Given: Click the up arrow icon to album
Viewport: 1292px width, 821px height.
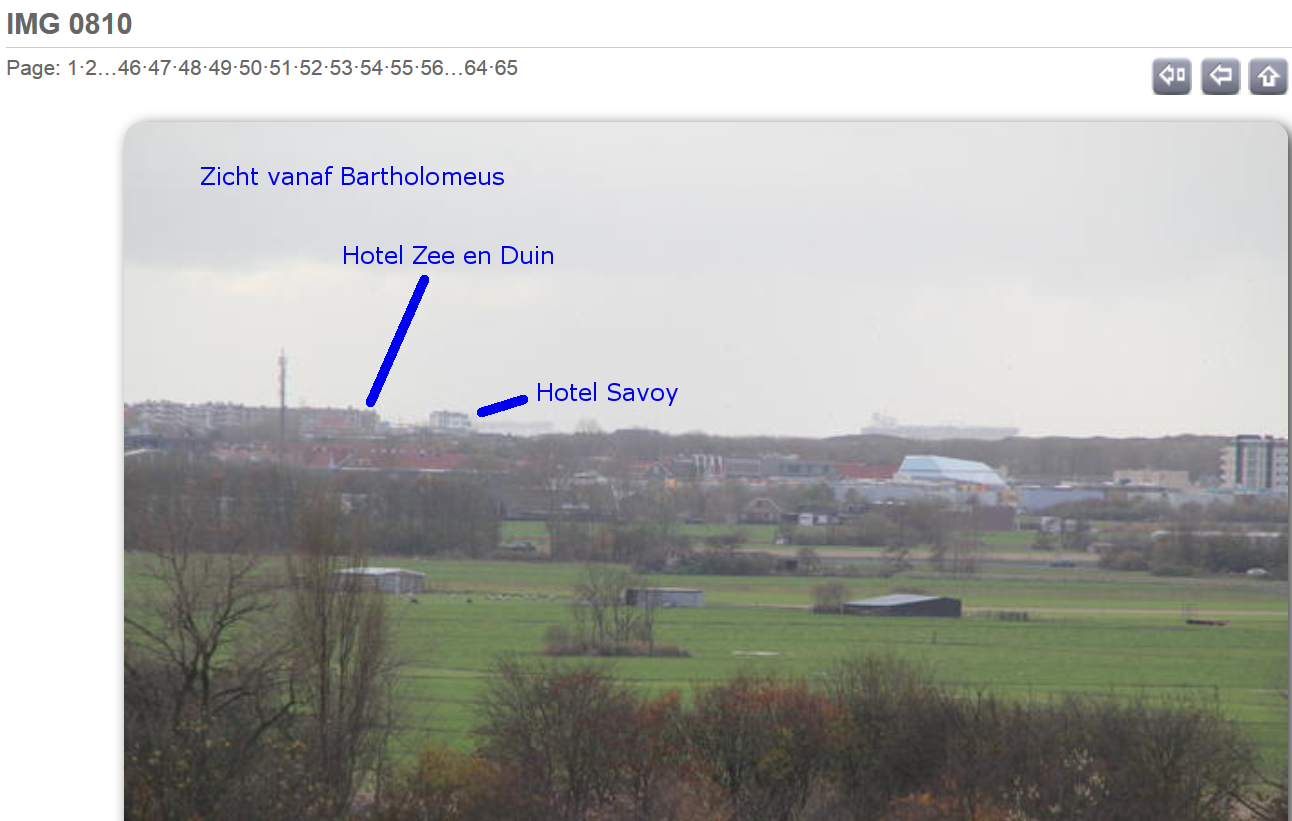Looking at the screenshot, I should [x=1268, y=76].
